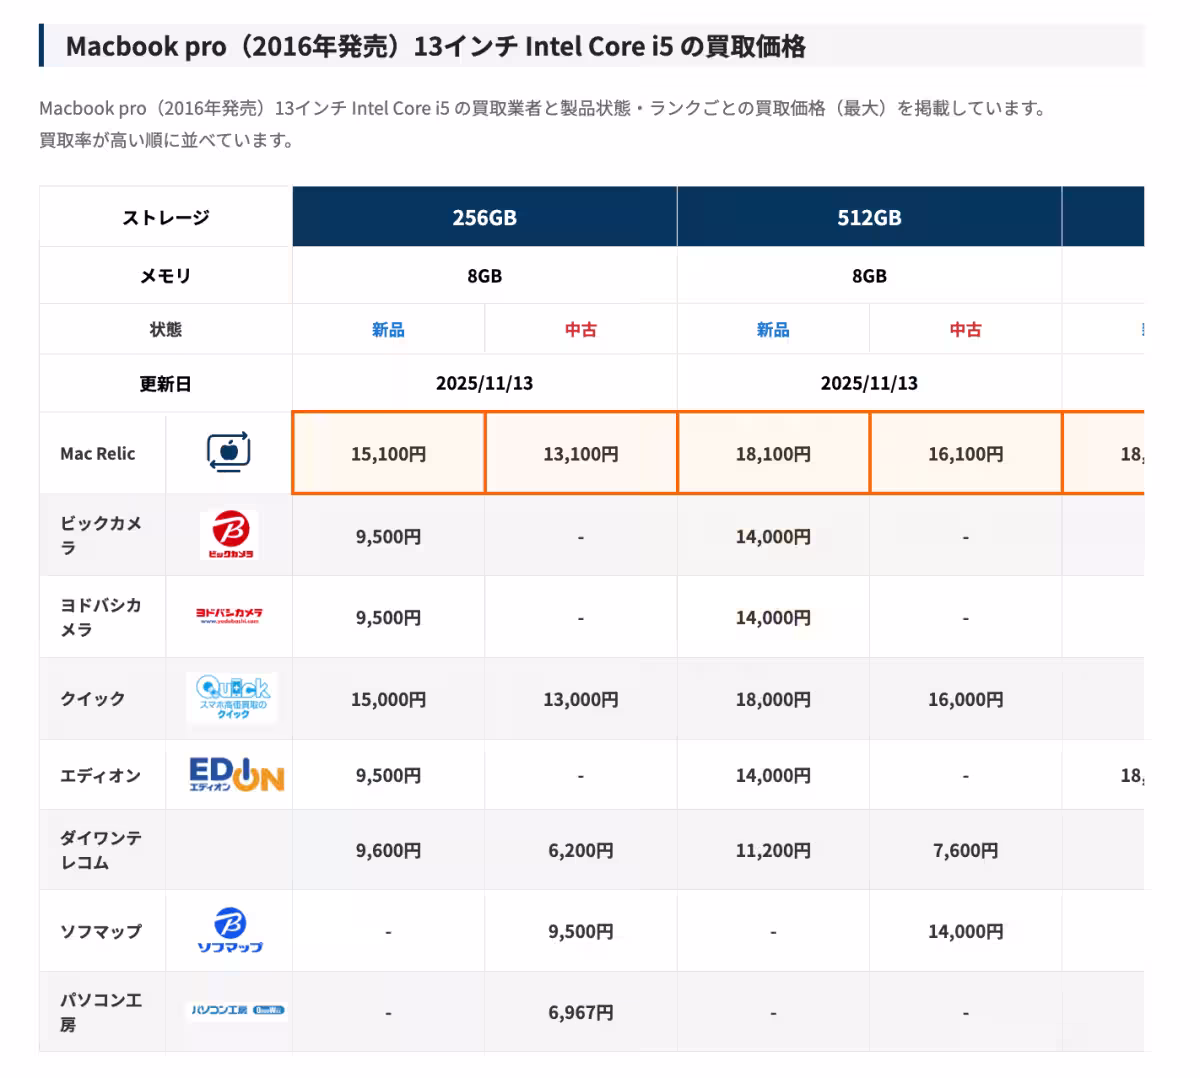Click 新品 label under 256GB column
The image size is (1200, 1078).
pyautogui.click(x=388, y=330)
